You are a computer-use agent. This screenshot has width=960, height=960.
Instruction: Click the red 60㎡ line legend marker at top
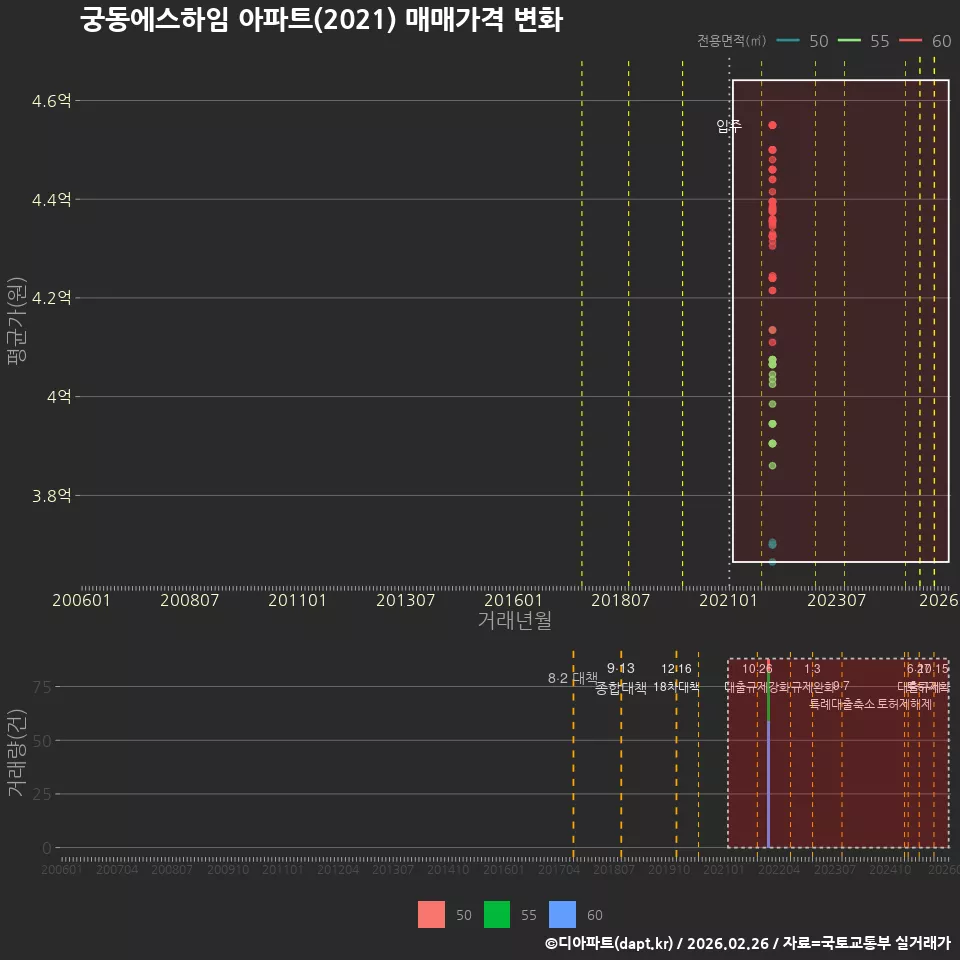pos(910,40)
